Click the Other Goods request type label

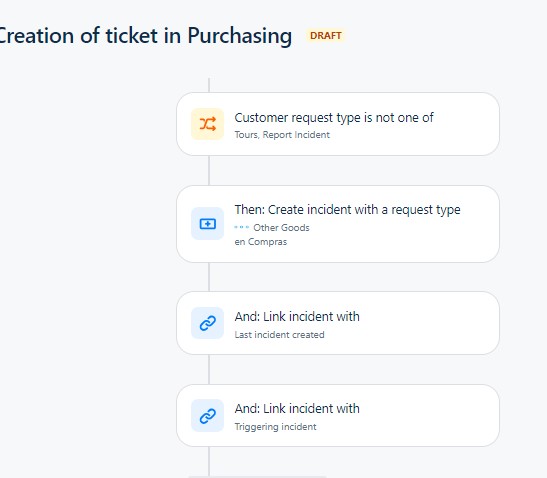[x=281, y=227]
